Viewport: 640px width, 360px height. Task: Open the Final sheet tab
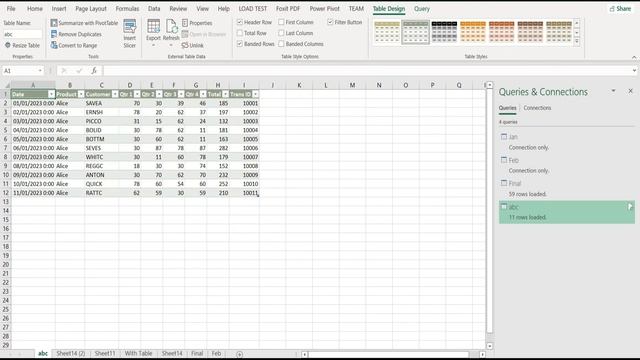(x=197, y=353)
